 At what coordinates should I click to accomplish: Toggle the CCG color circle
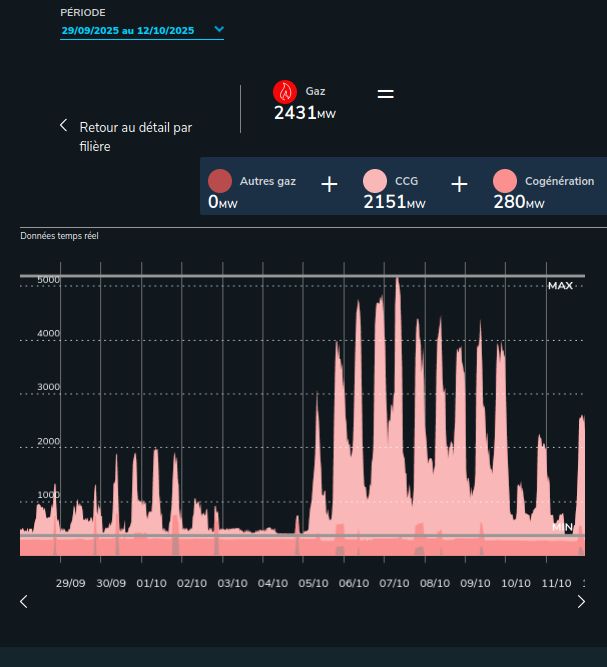(375, 181)
